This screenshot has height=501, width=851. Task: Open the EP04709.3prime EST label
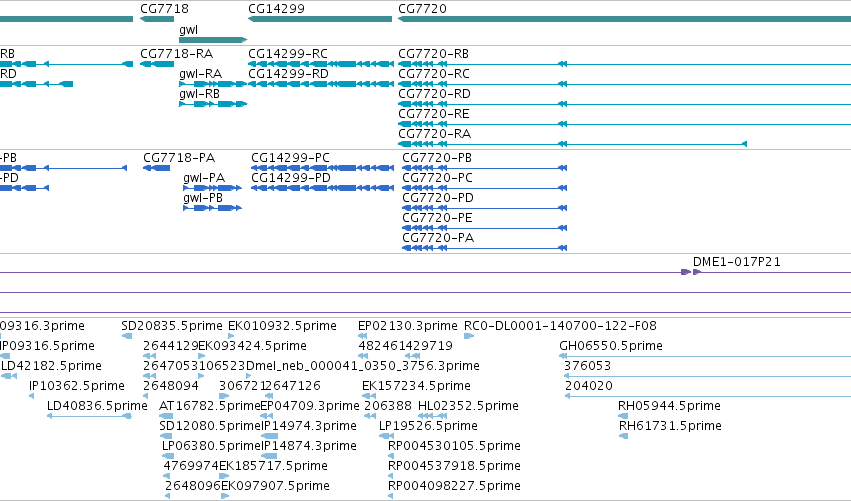pyautogui.click(x=310, y=407)
